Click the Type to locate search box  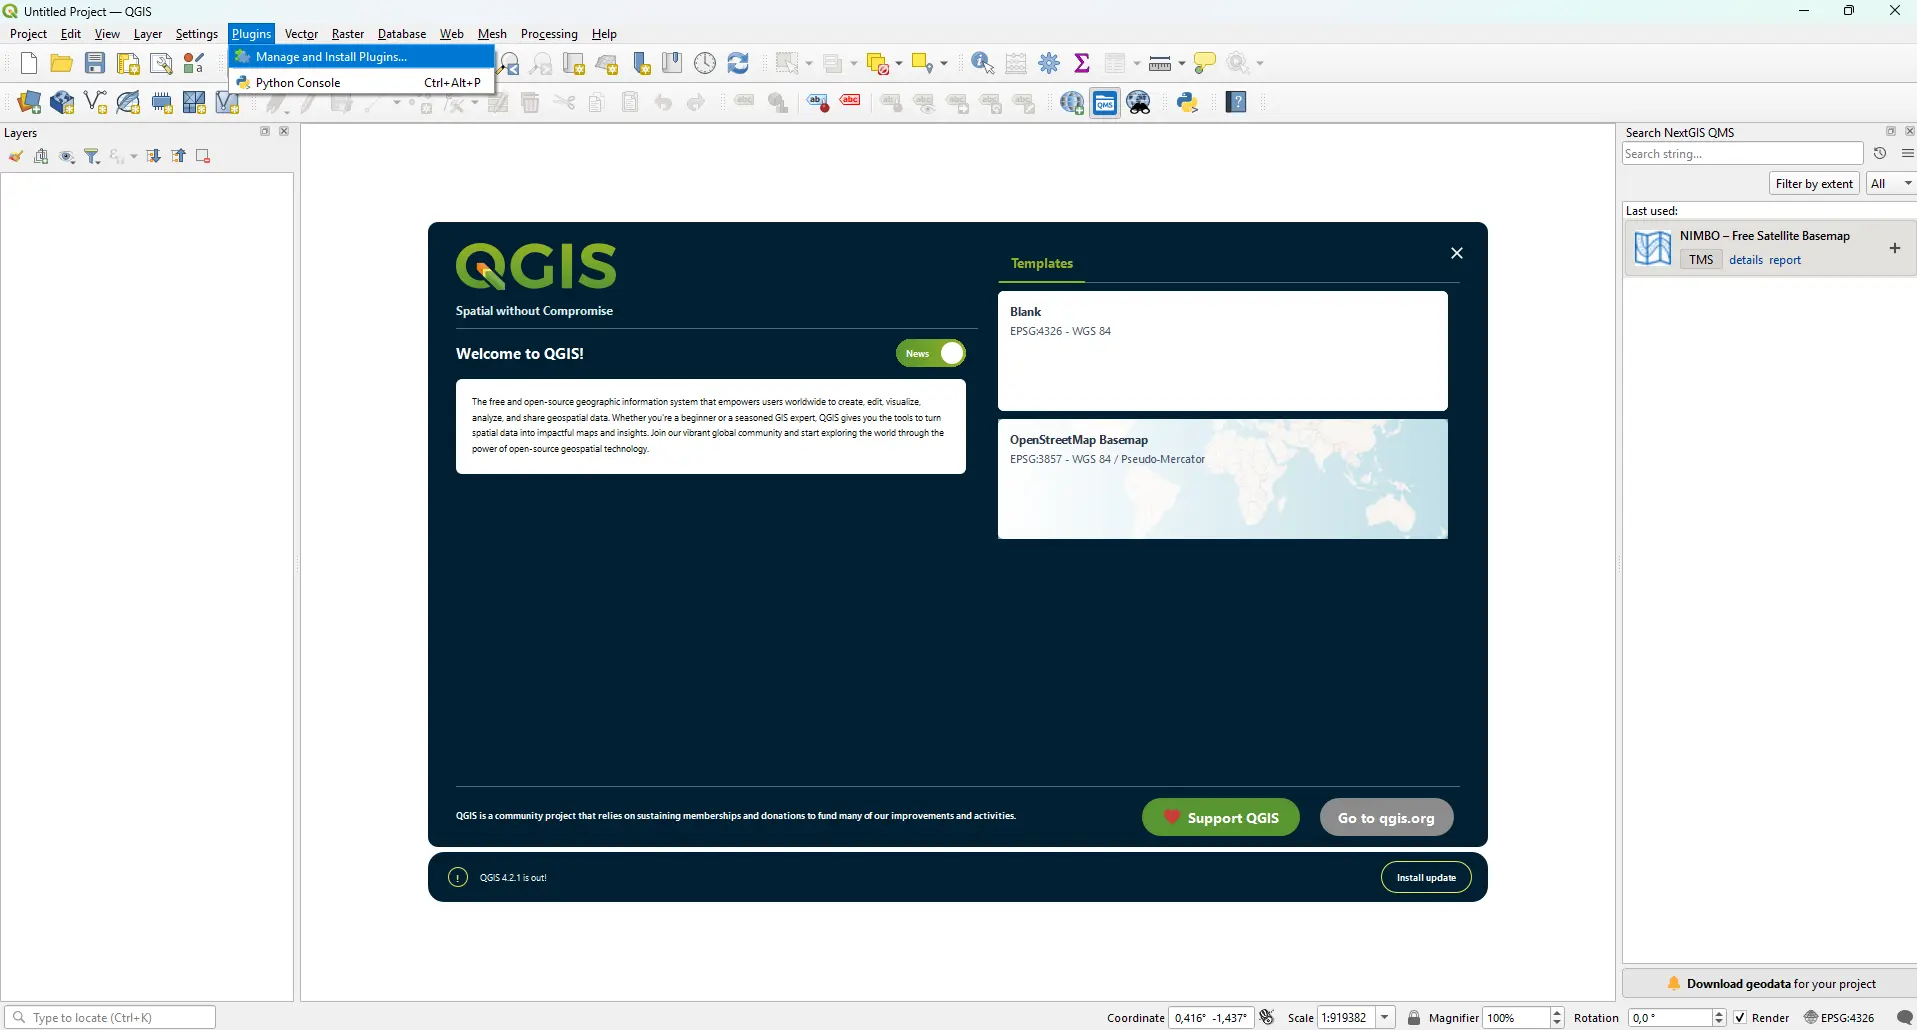point(110,1017)
